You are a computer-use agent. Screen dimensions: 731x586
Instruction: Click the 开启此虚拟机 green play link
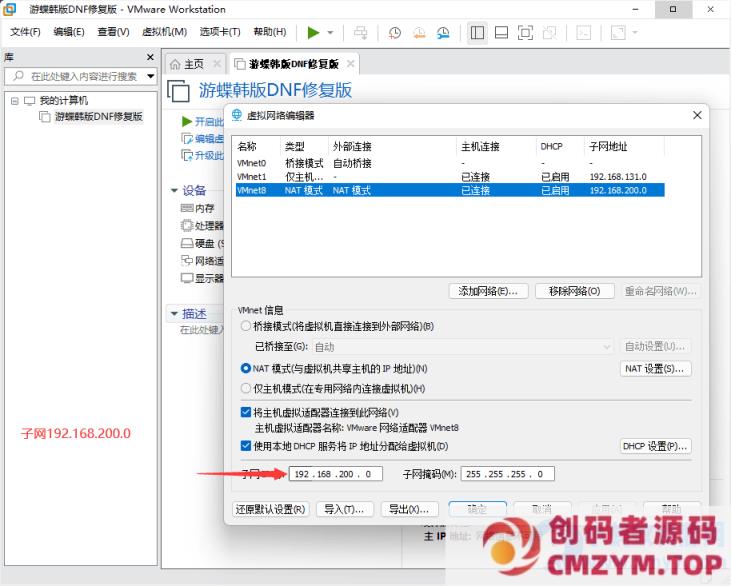[202, 122]
